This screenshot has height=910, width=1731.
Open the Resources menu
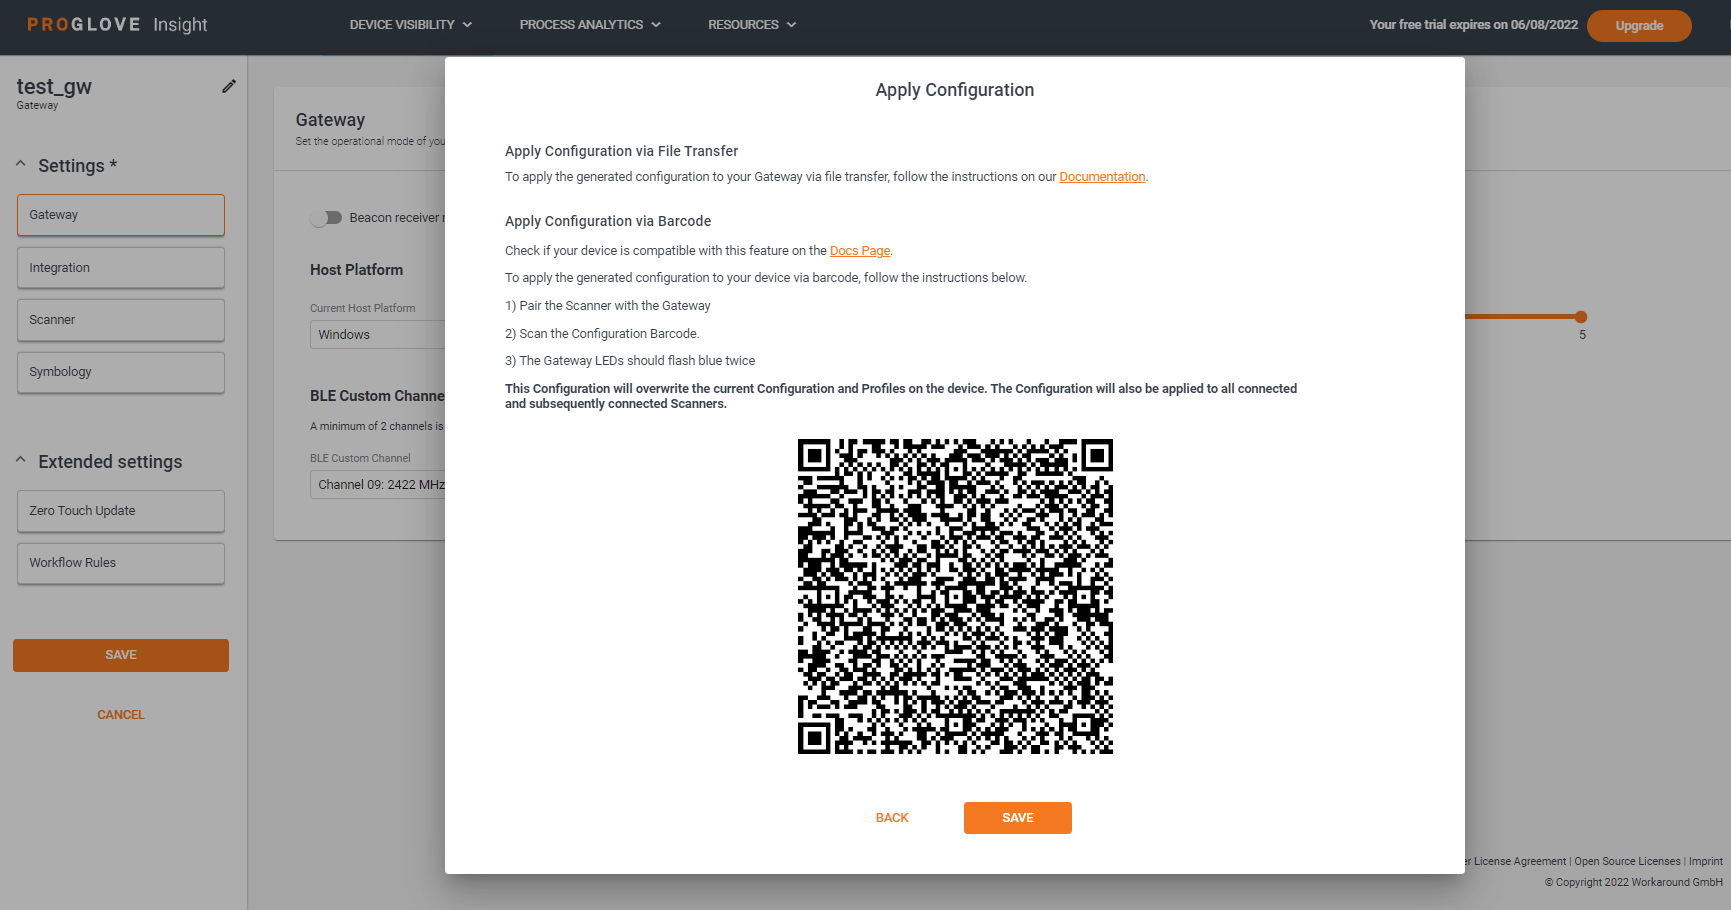click(752, 25)
